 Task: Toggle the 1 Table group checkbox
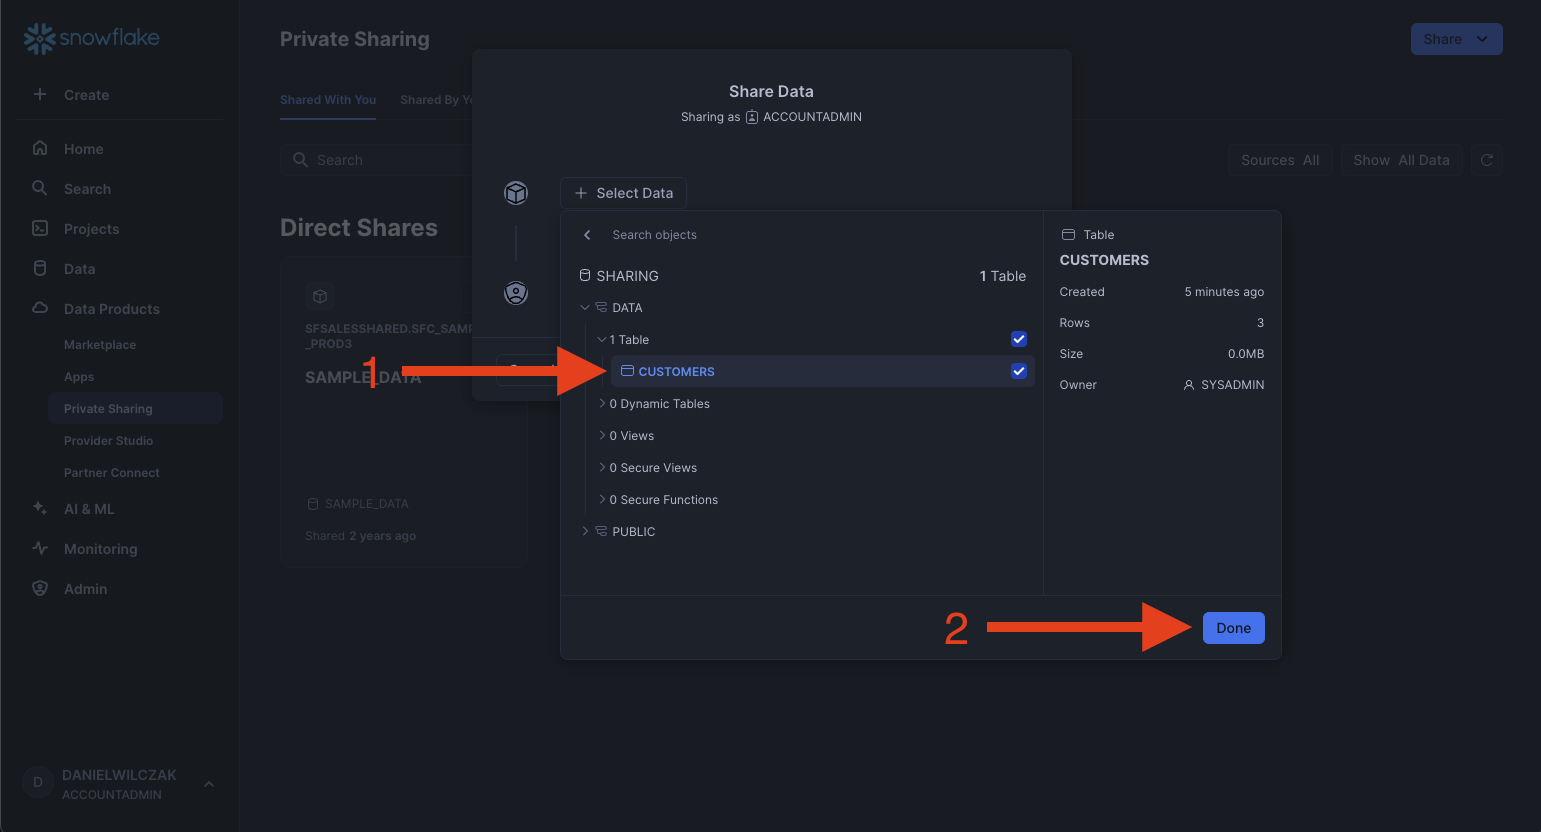pos(1018,339)
